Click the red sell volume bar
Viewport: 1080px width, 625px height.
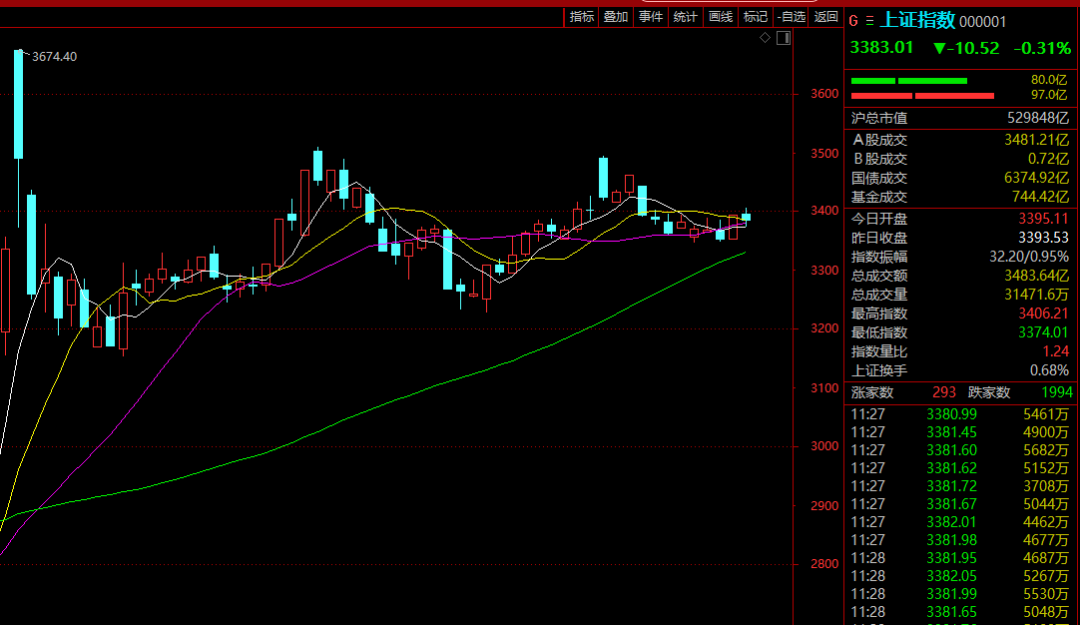[x=921, y=96]
